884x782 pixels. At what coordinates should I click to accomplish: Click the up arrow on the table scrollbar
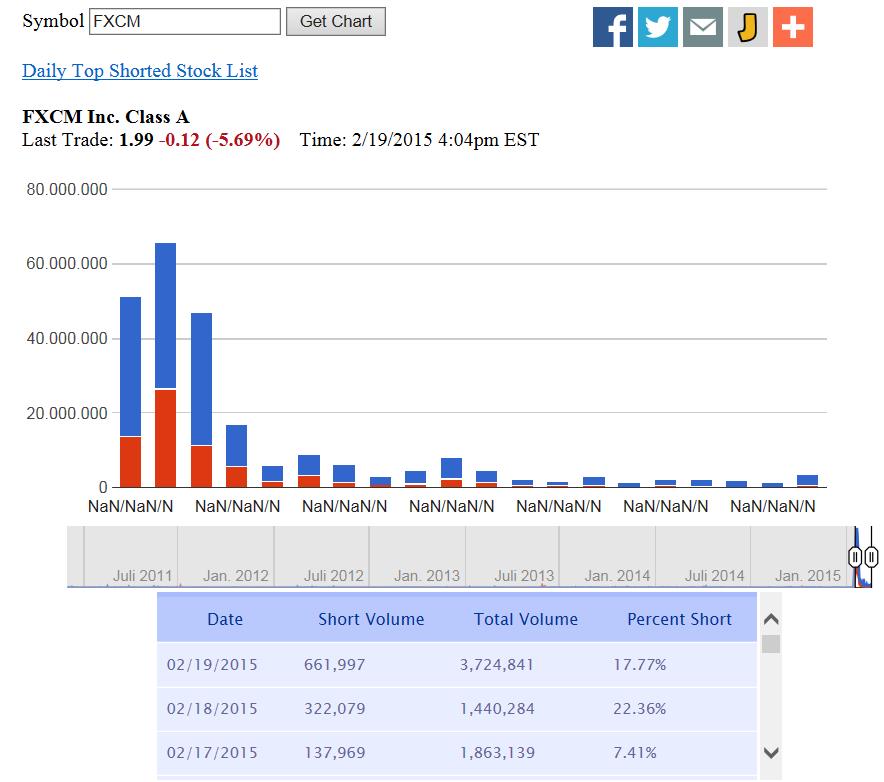point(771,618)
